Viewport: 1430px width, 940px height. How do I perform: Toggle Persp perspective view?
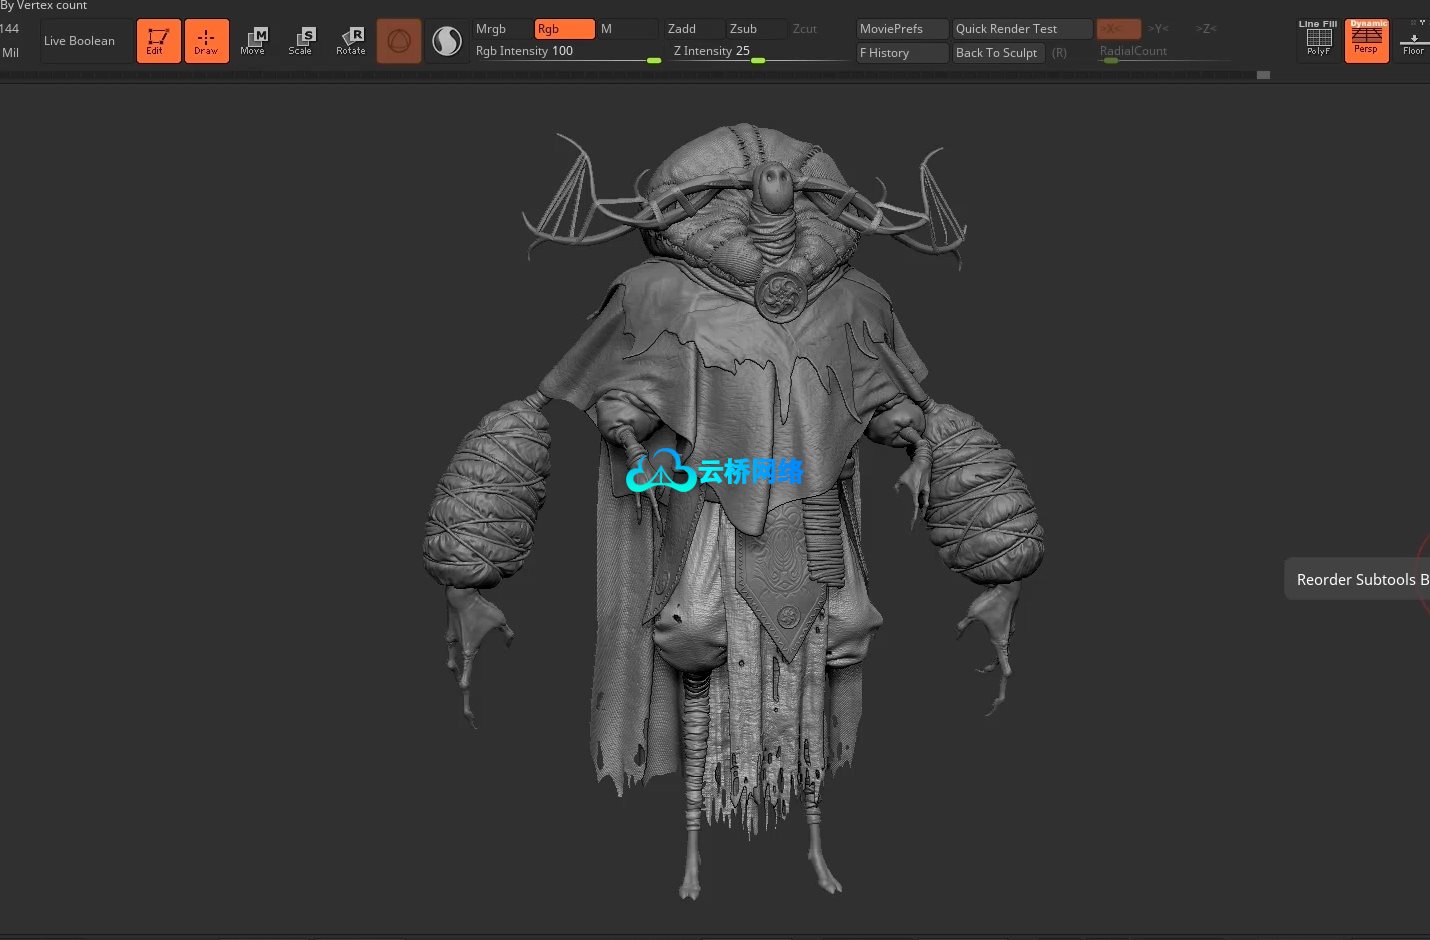tap(1366, 41)
